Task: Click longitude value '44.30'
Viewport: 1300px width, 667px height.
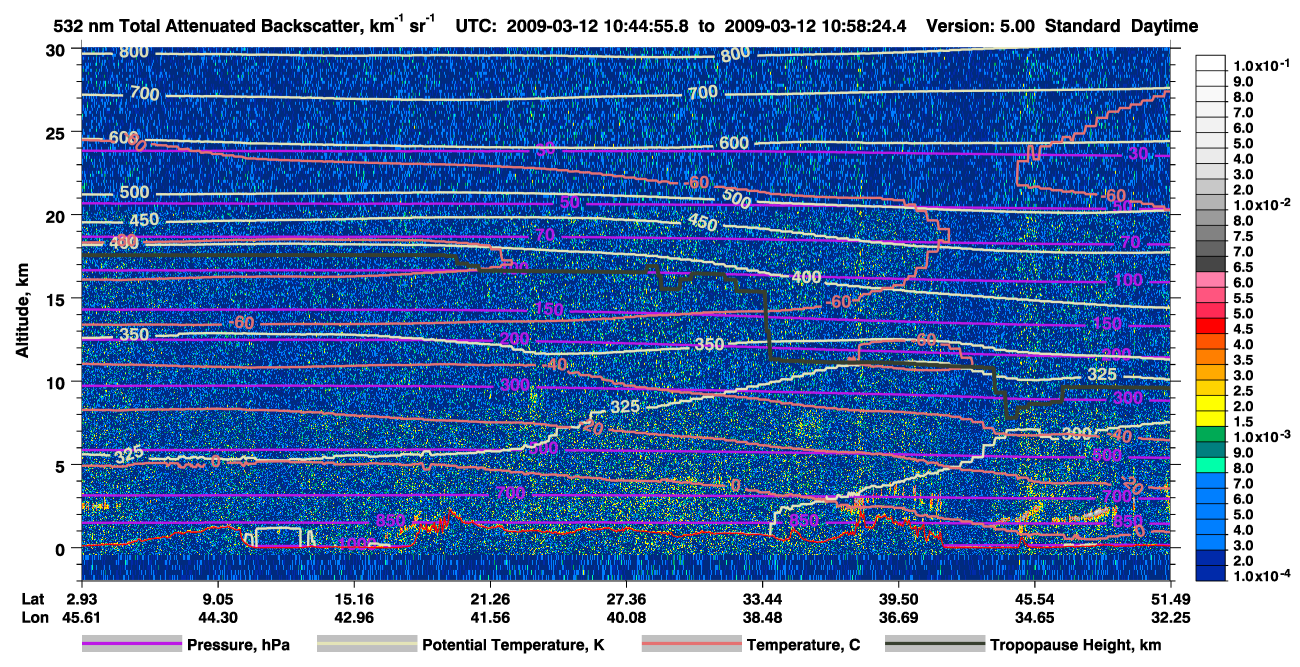Action: 217,618
